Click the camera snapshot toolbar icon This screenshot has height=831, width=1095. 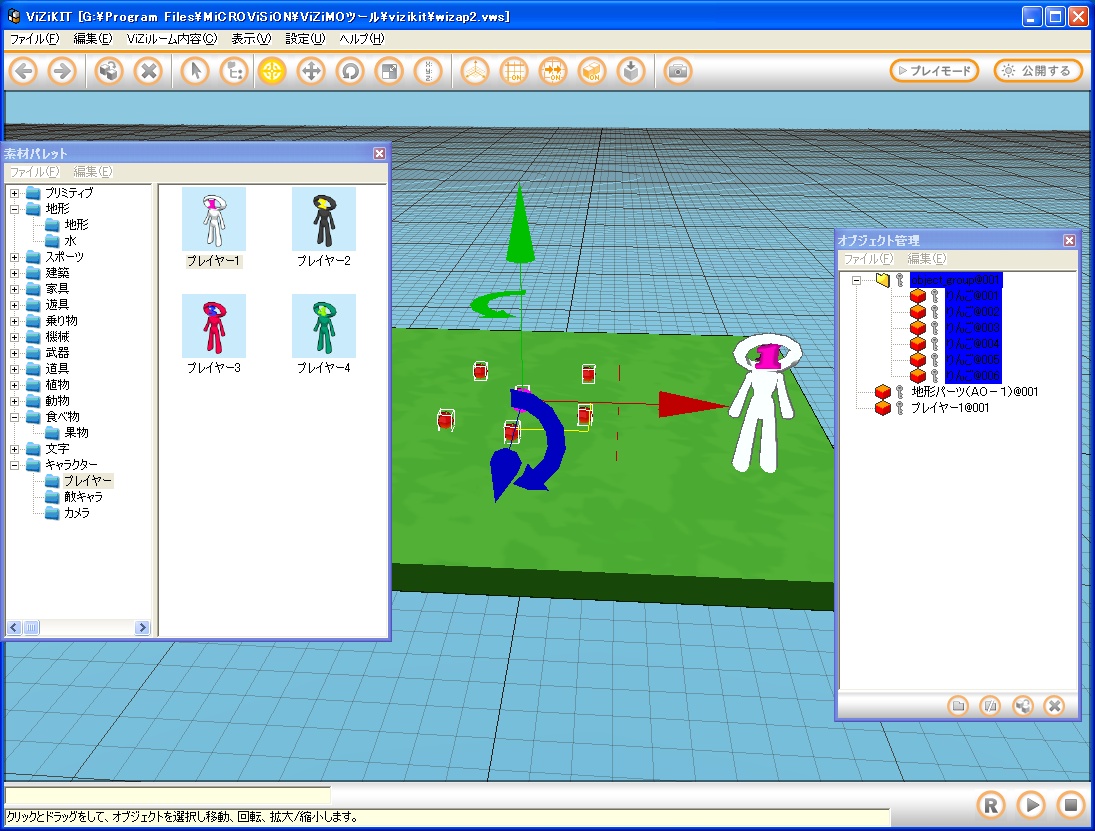point(678,71)
